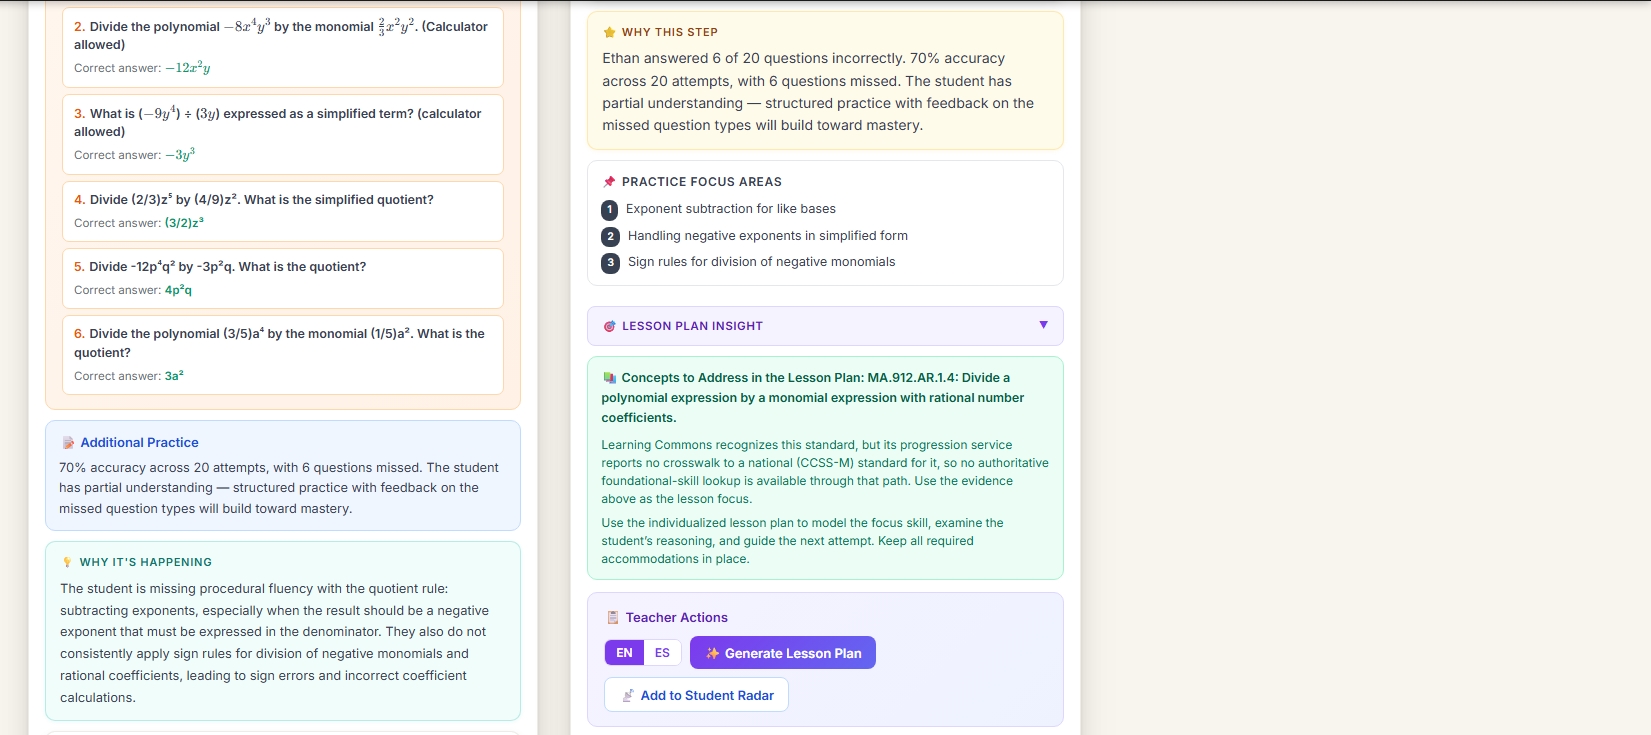Viewport: 1651px width, 735px height.
Task: Click the "Ethan answered 6 of 20 questions" paragraph
Action: click(818, 92)
